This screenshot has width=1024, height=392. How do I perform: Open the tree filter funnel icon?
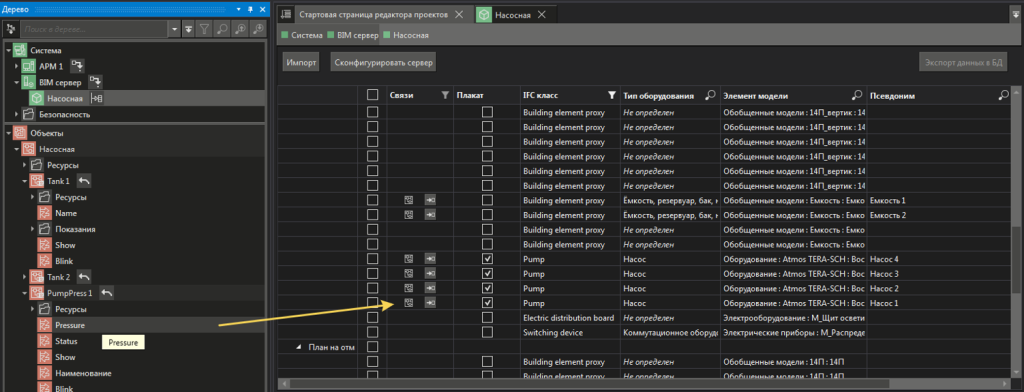tap(204, 29)
